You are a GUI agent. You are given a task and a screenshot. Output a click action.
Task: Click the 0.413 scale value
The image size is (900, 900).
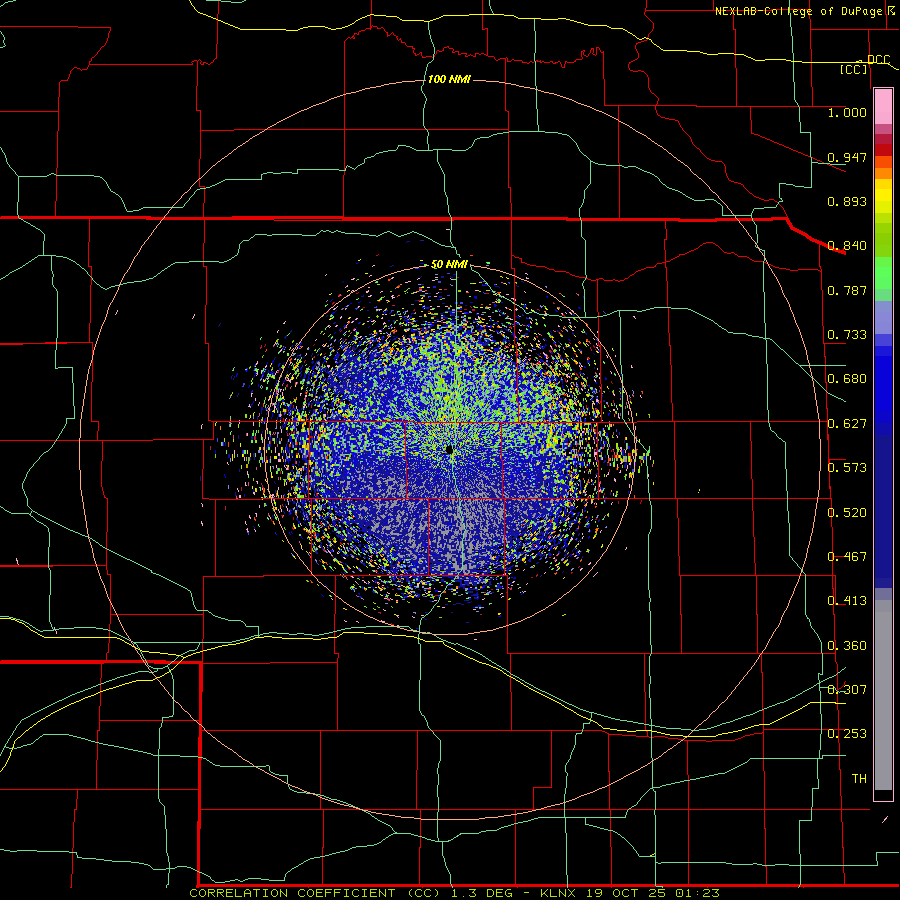(847, 601)
